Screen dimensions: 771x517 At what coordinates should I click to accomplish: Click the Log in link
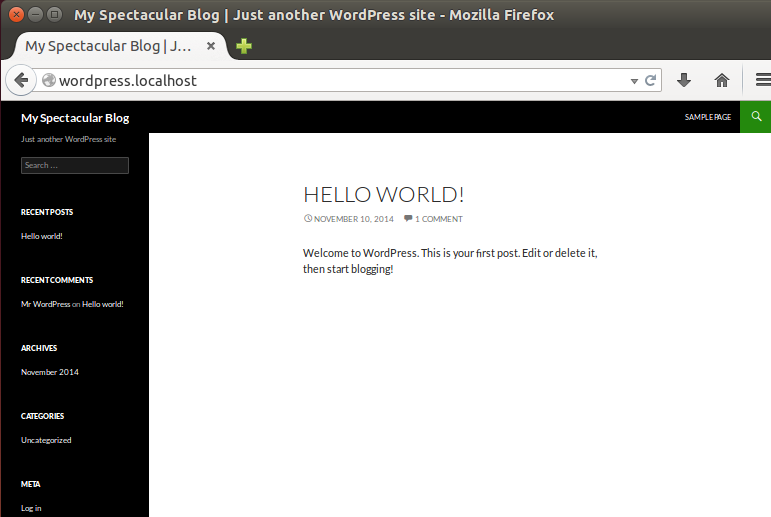pyautogui.click(x=31, y=508)
